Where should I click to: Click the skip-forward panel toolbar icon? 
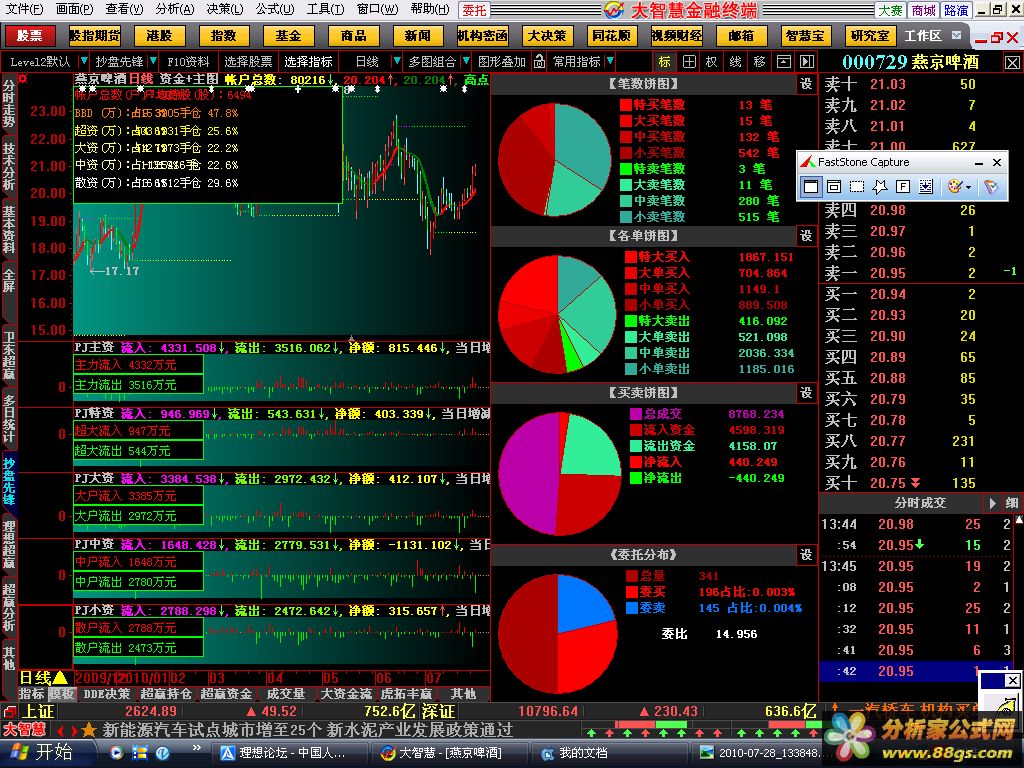coord(807,61)
